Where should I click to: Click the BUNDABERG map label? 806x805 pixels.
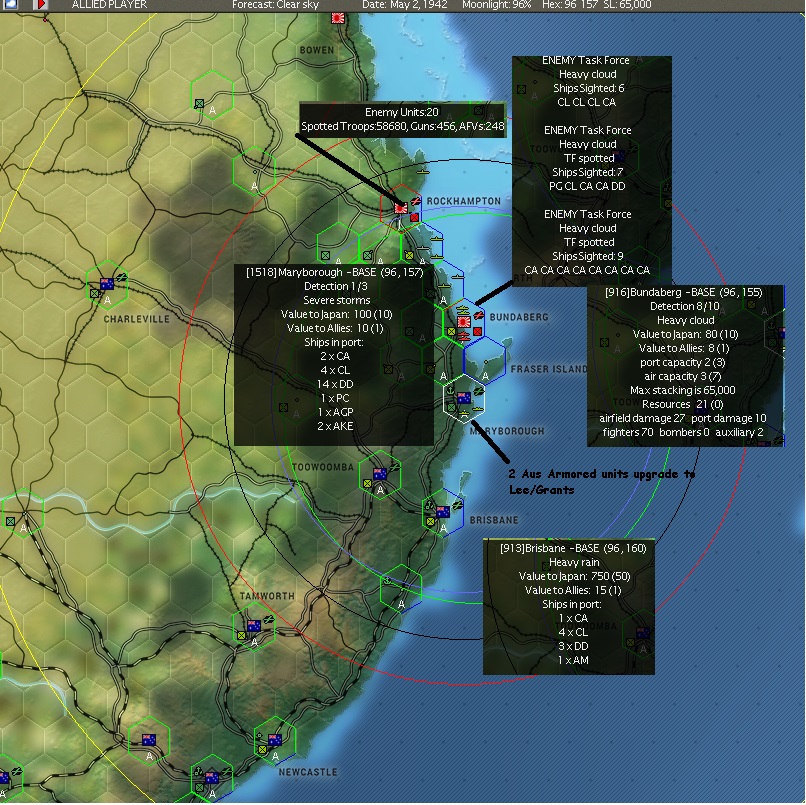519,317
